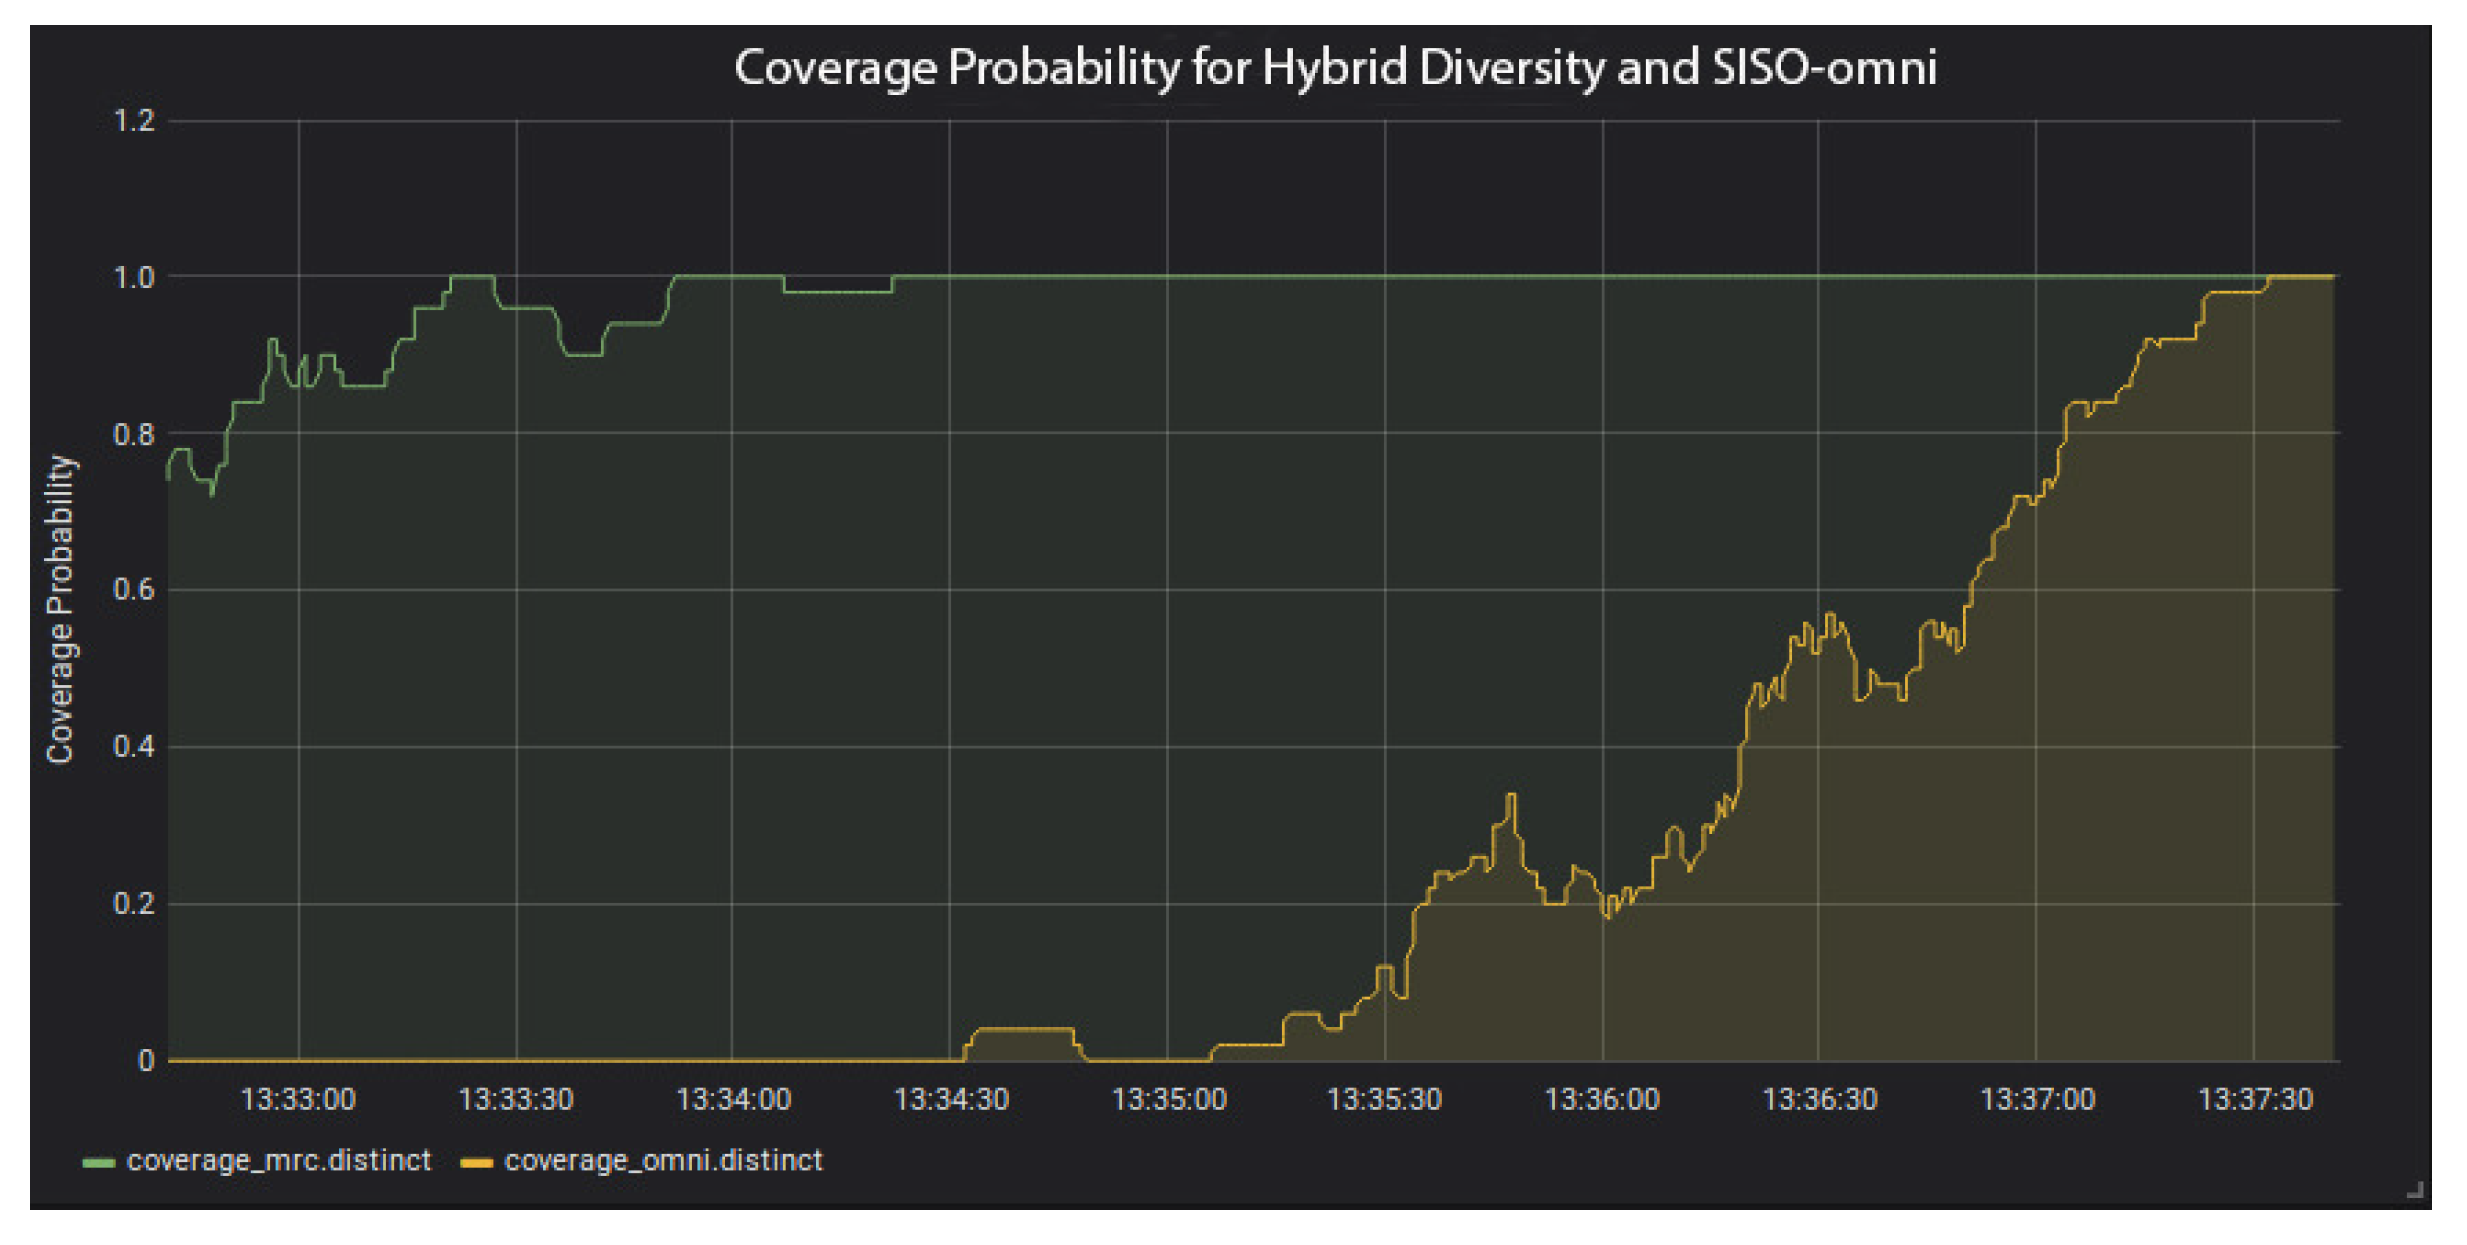Click the 13:33:00 x-axis time label
Viewport: 2467px width, 1245px height.
coord(298,1099)
